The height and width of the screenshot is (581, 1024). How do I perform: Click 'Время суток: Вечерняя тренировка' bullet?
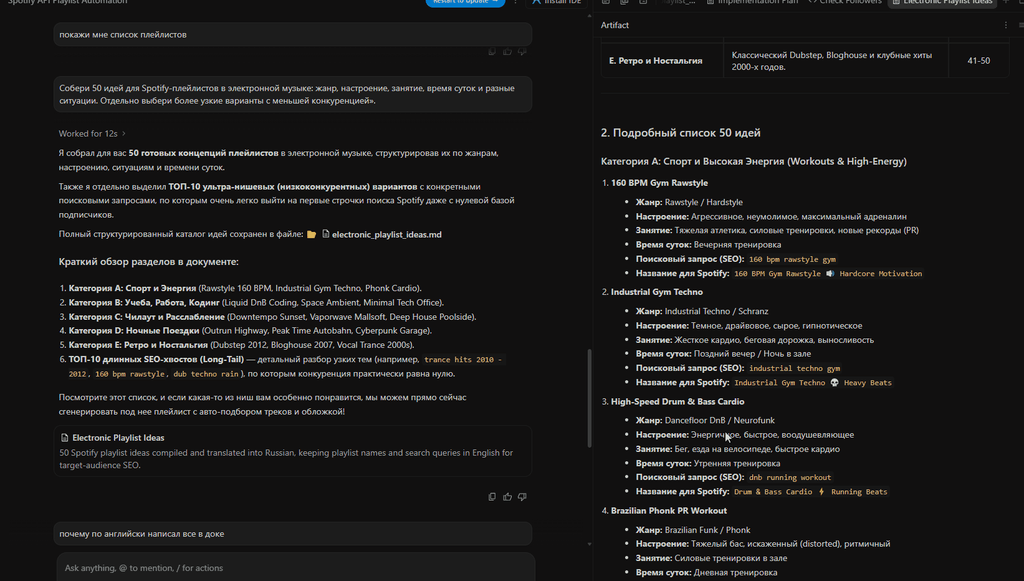(x=709, y=245)
